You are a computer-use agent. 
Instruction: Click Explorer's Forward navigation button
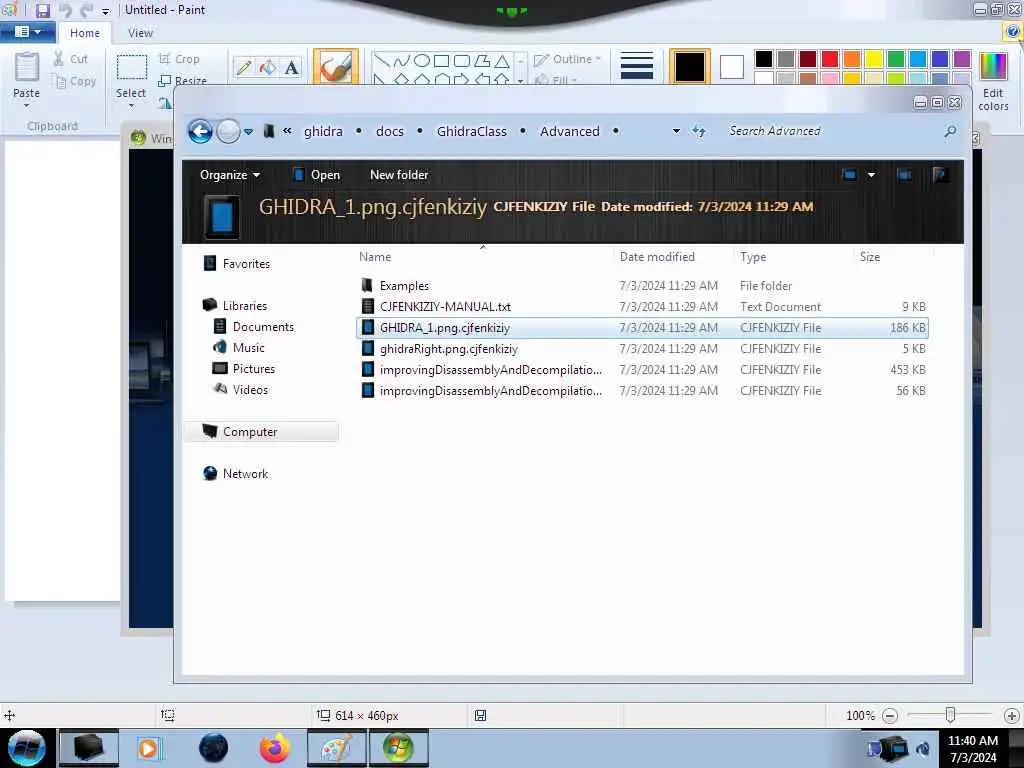tap(228, 131)
